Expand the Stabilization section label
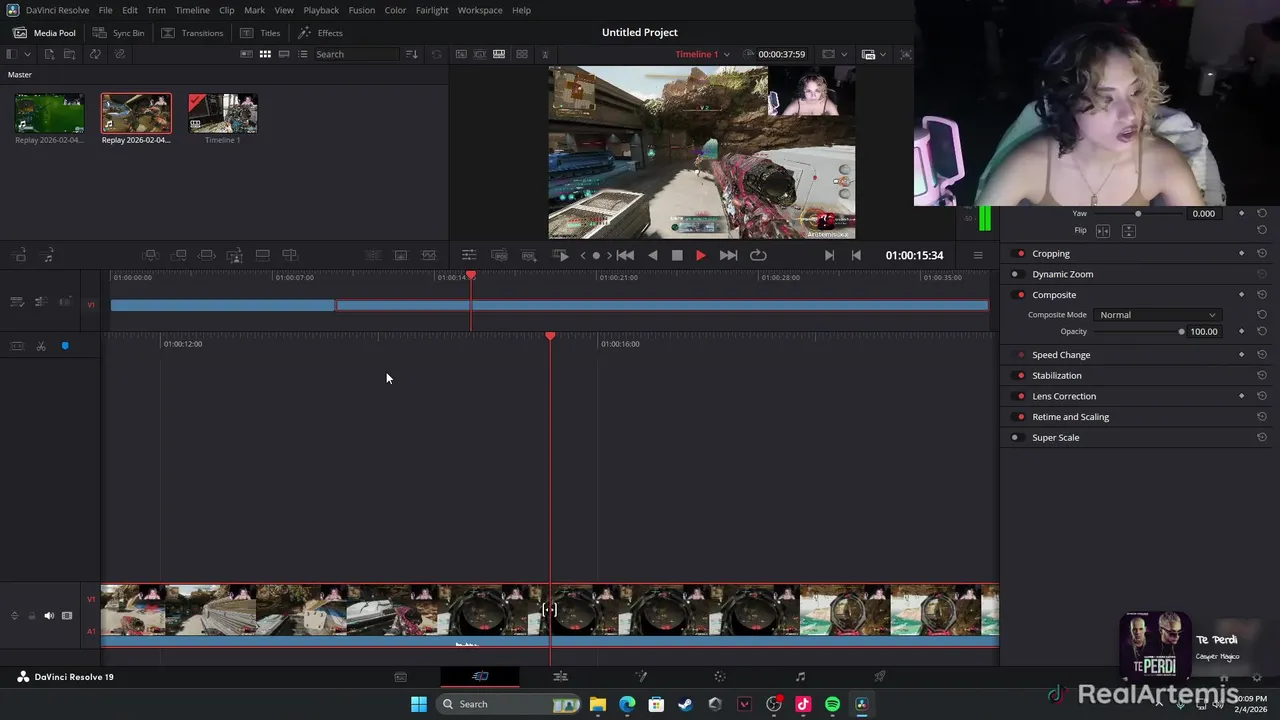1280x720 pixels. click(x=1057, y=376)
